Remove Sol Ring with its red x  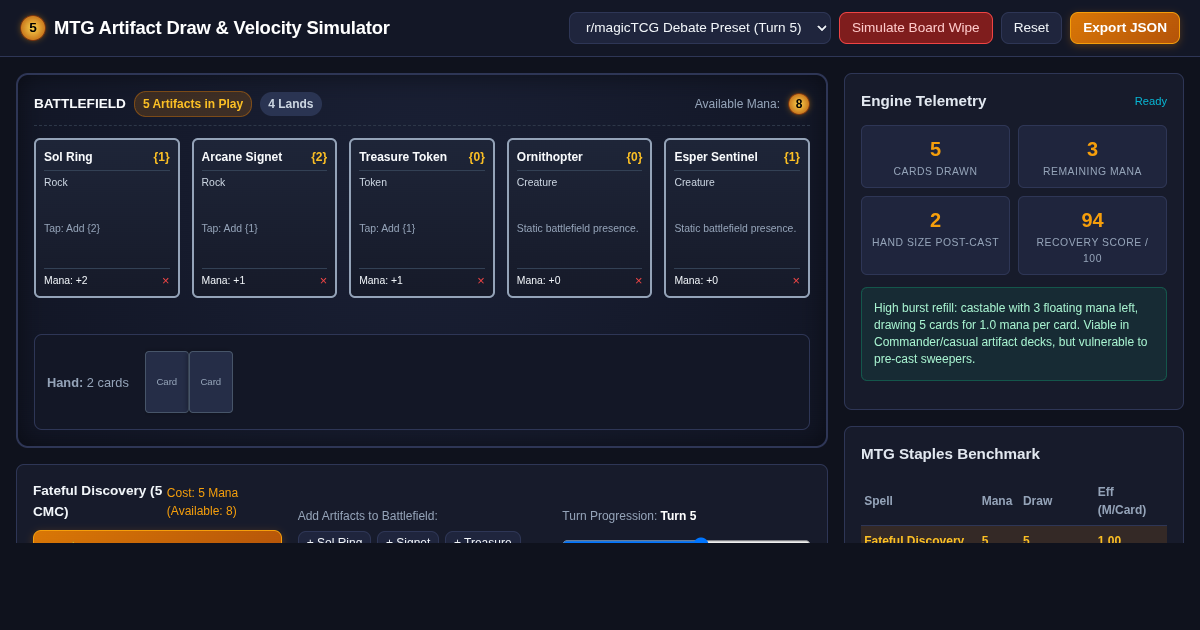[166, 281]
